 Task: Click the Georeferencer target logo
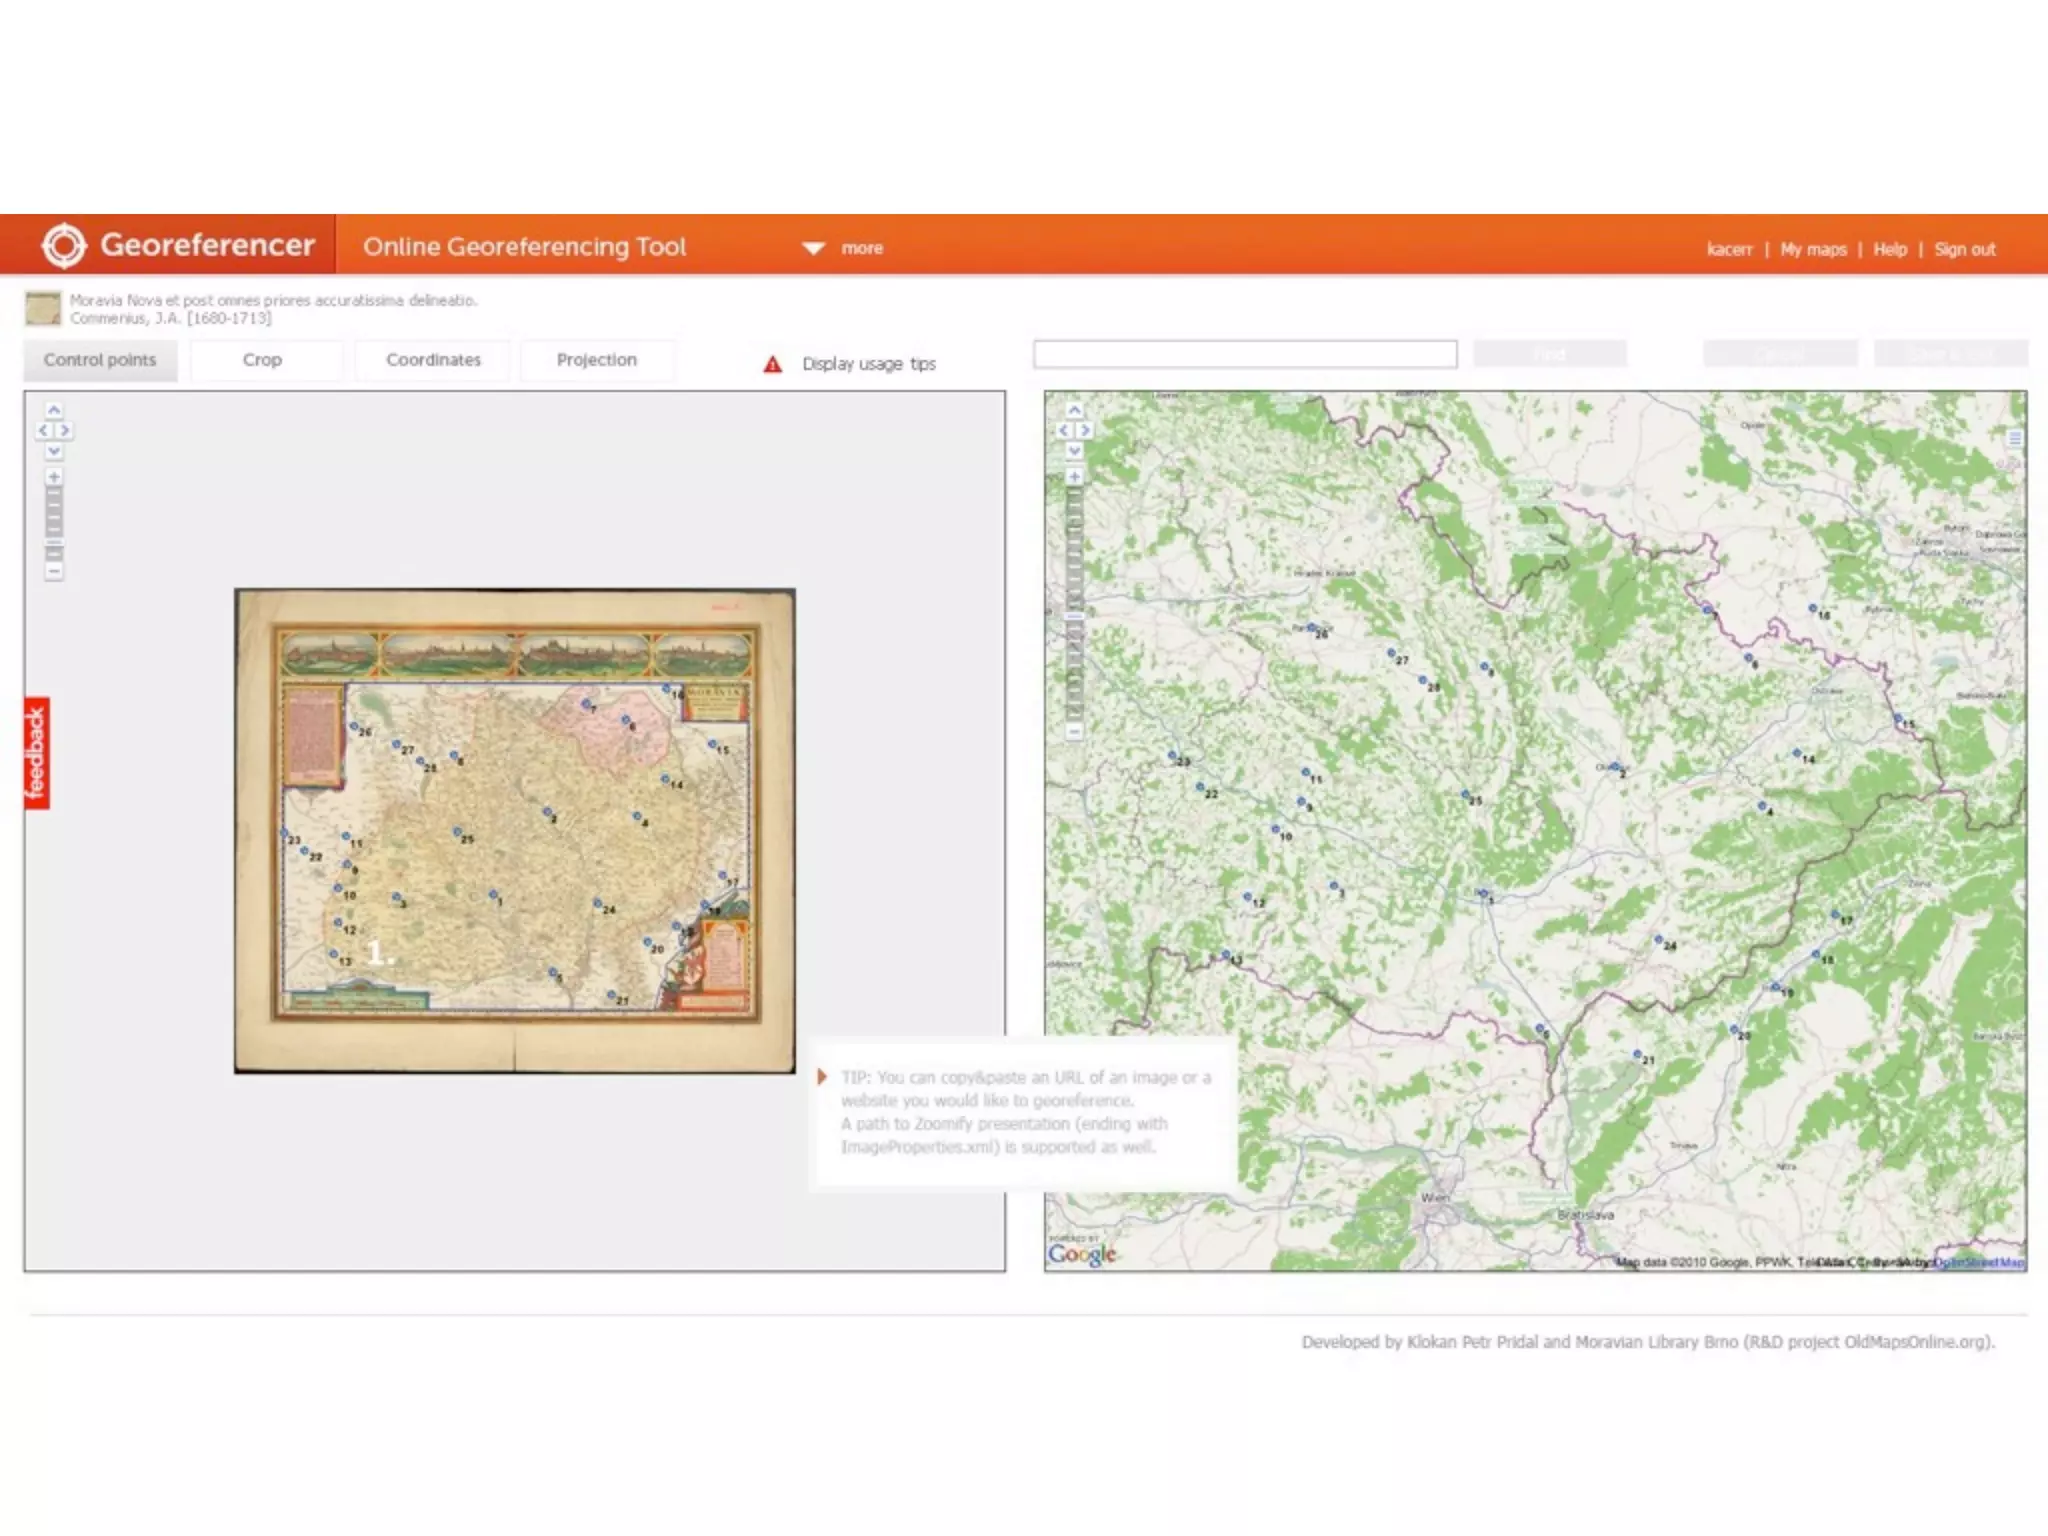[x=64, y=245]
